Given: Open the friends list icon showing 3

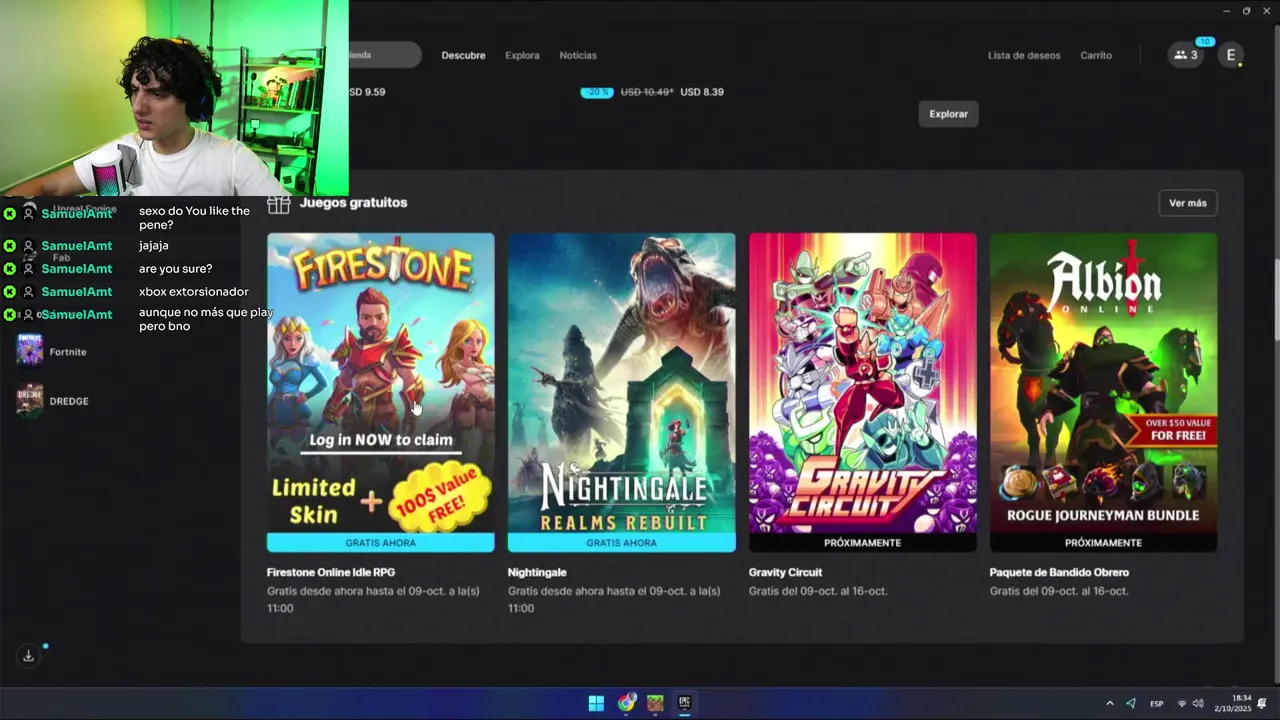Looking at the screenshot, I should (x=1186, y=55).
